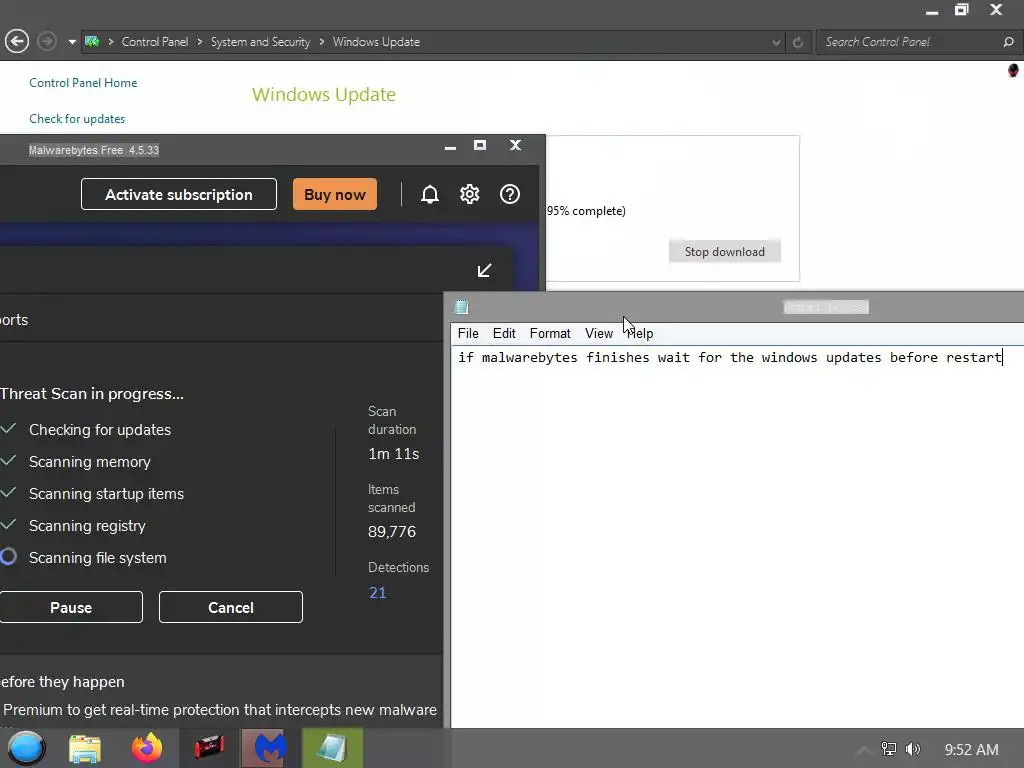This screenshot has width=1024, height=768.
Task: Pause the Malwarebytes threat scan
Action: point(71,607)
